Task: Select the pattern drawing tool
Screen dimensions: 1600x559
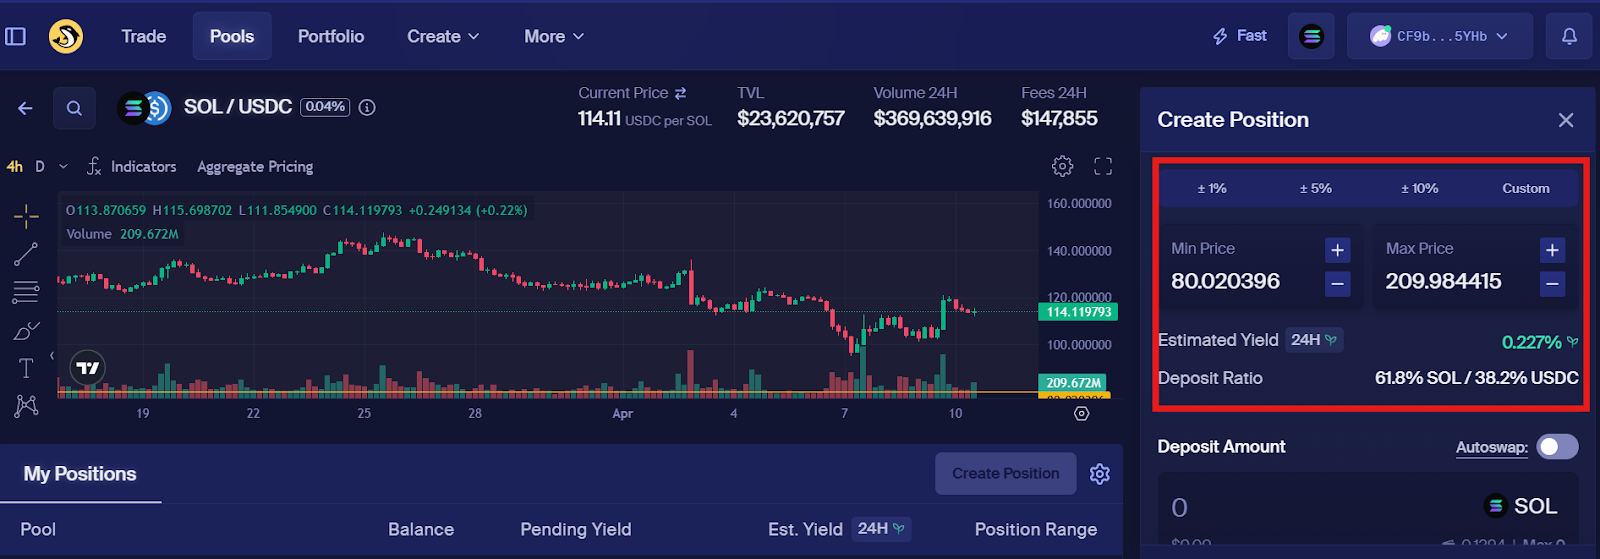Action: (26, 405)
